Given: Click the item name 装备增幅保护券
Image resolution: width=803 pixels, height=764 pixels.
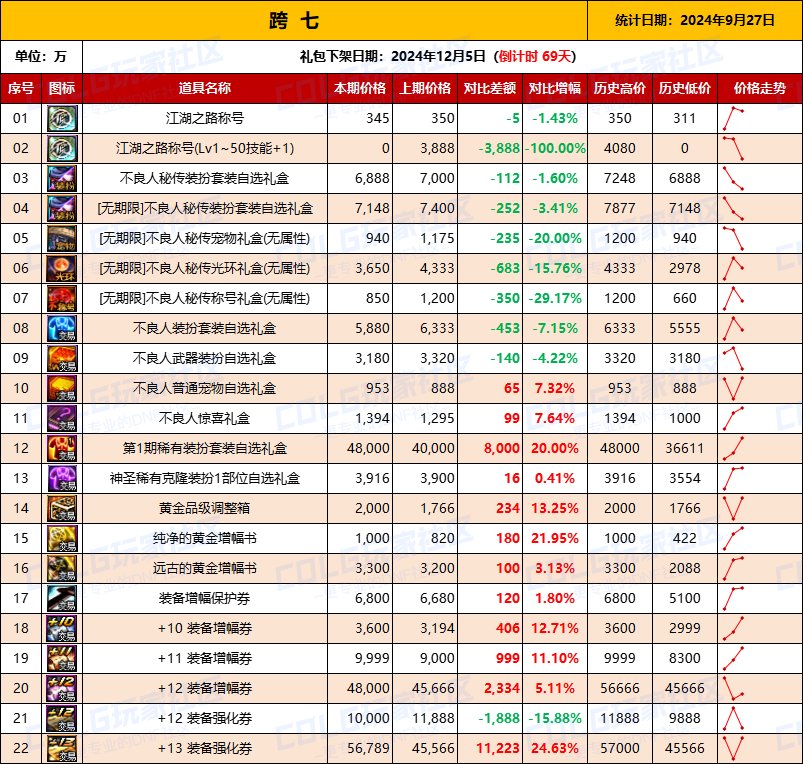Looking at the screenshot, I should (x=205, y=598).
